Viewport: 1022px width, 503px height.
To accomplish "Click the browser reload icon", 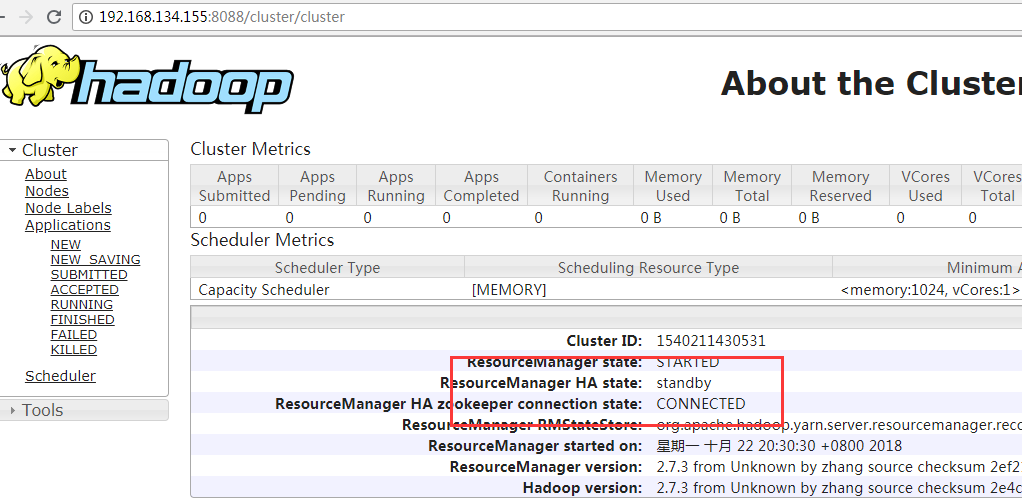I will [x=54, y=17].
